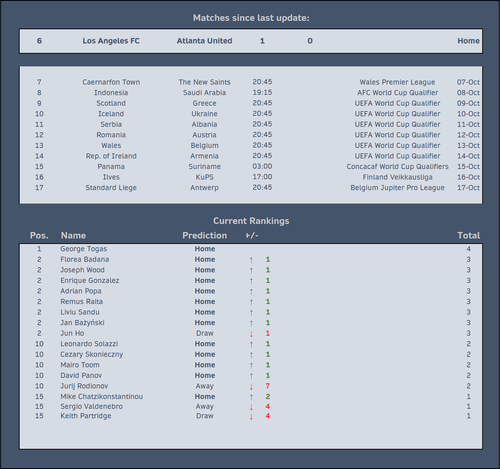This screenshot has height=469, width=500.
Task: Click the Total column header
Action: tap(468, 235)
